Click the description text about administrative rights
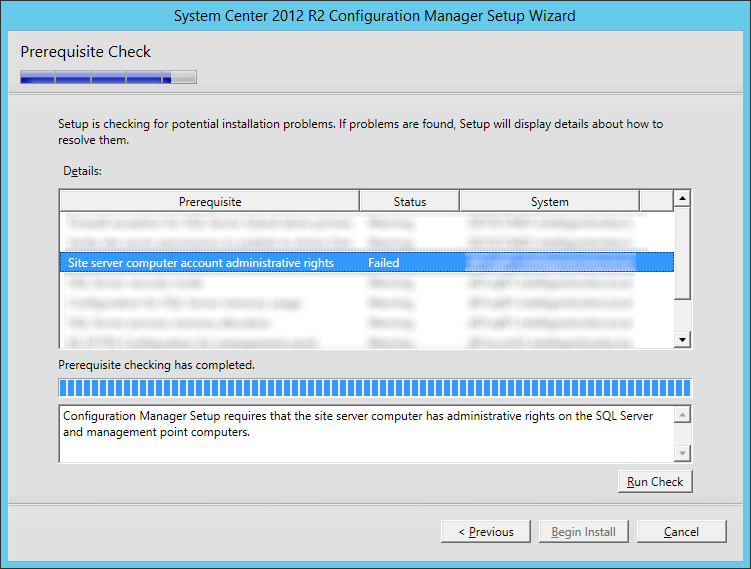The image size is (751, 569). 358,424
